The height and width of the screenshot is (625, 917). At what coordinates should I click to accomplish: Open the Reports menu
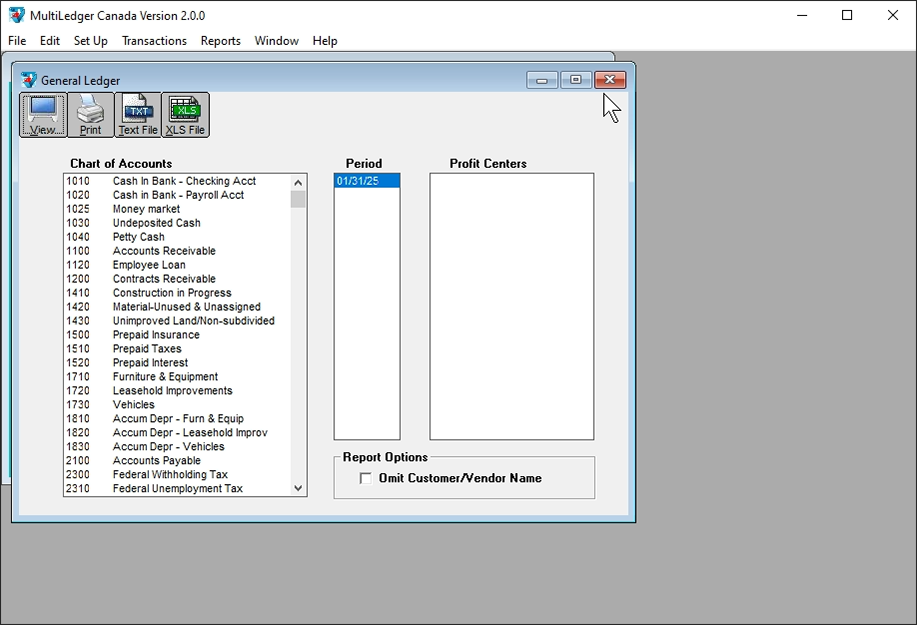220,41
